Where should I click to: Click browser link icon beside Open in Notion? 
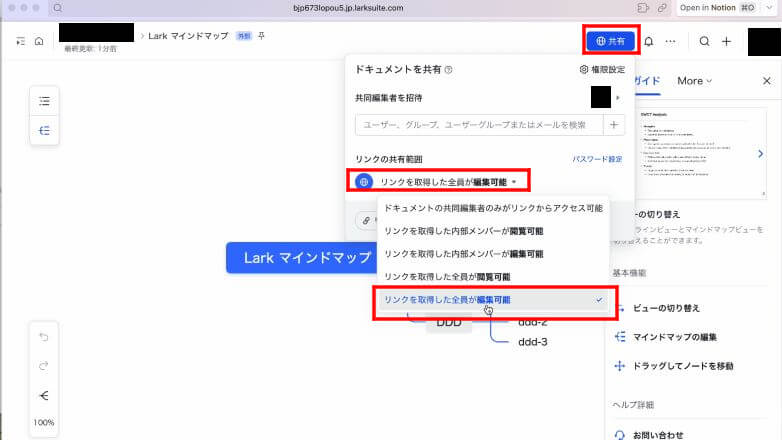click(x=662, y=8)
